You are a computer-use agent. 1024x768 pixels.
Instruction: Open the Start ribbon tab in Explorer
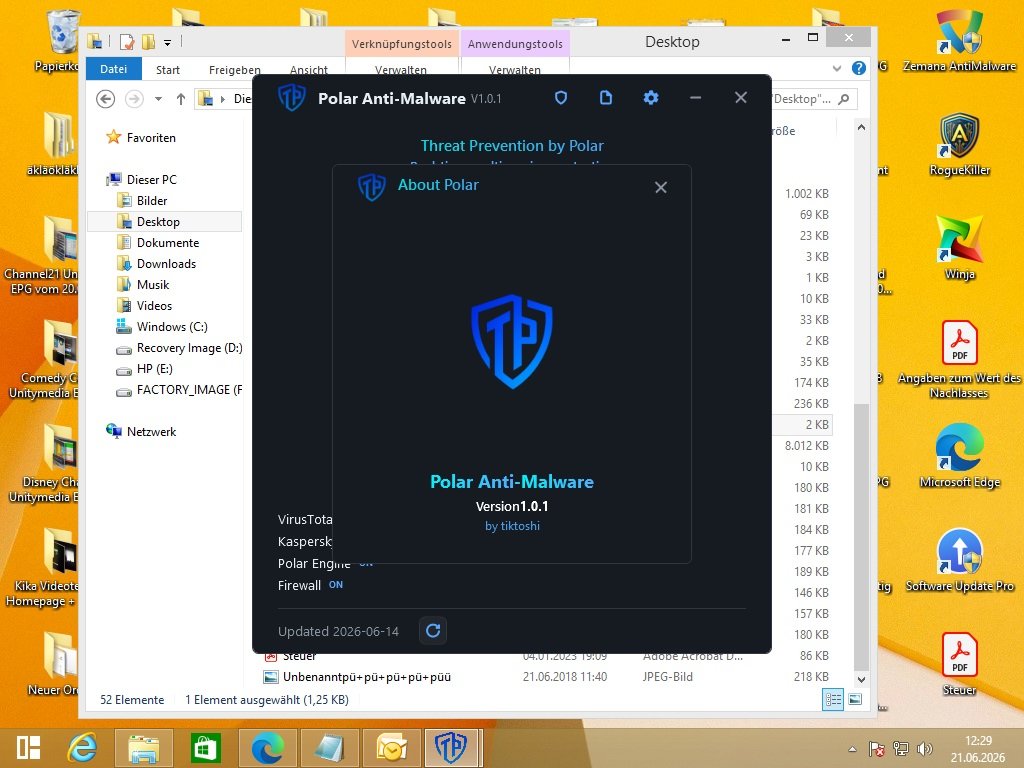click(x=168, y=70)
